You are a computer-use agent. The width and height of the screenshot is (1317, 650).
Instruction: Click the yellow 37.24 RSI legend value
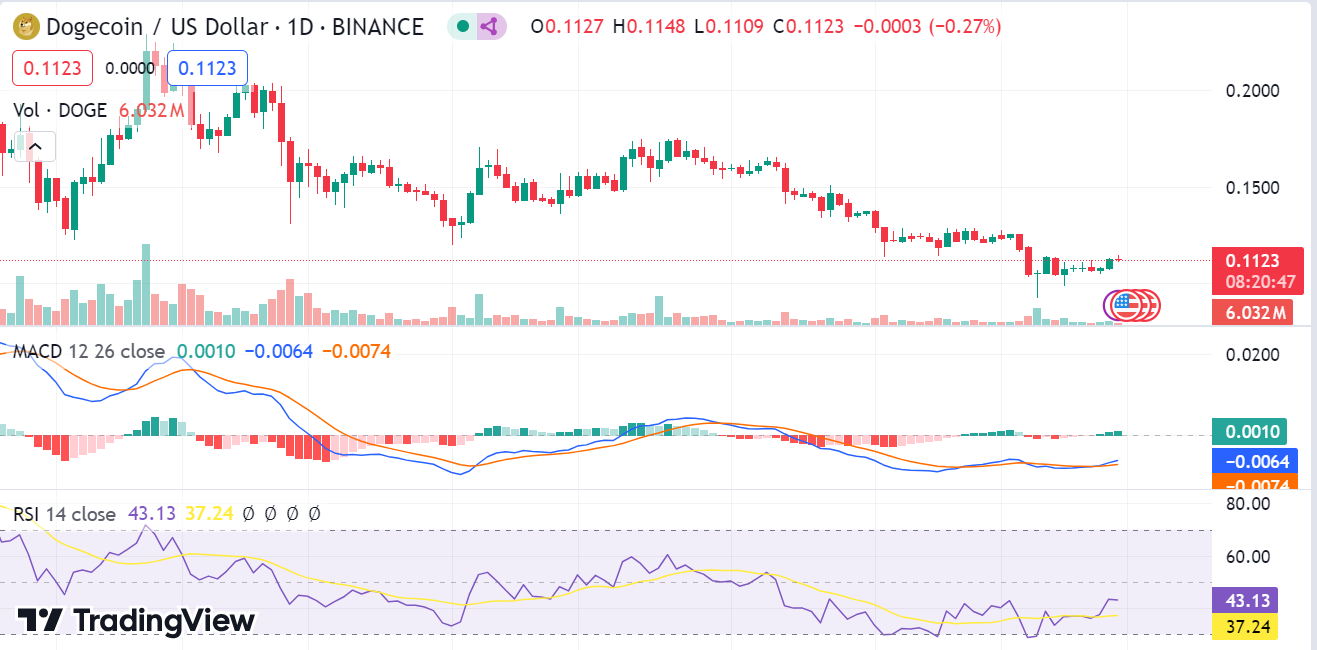coord(210,514)
